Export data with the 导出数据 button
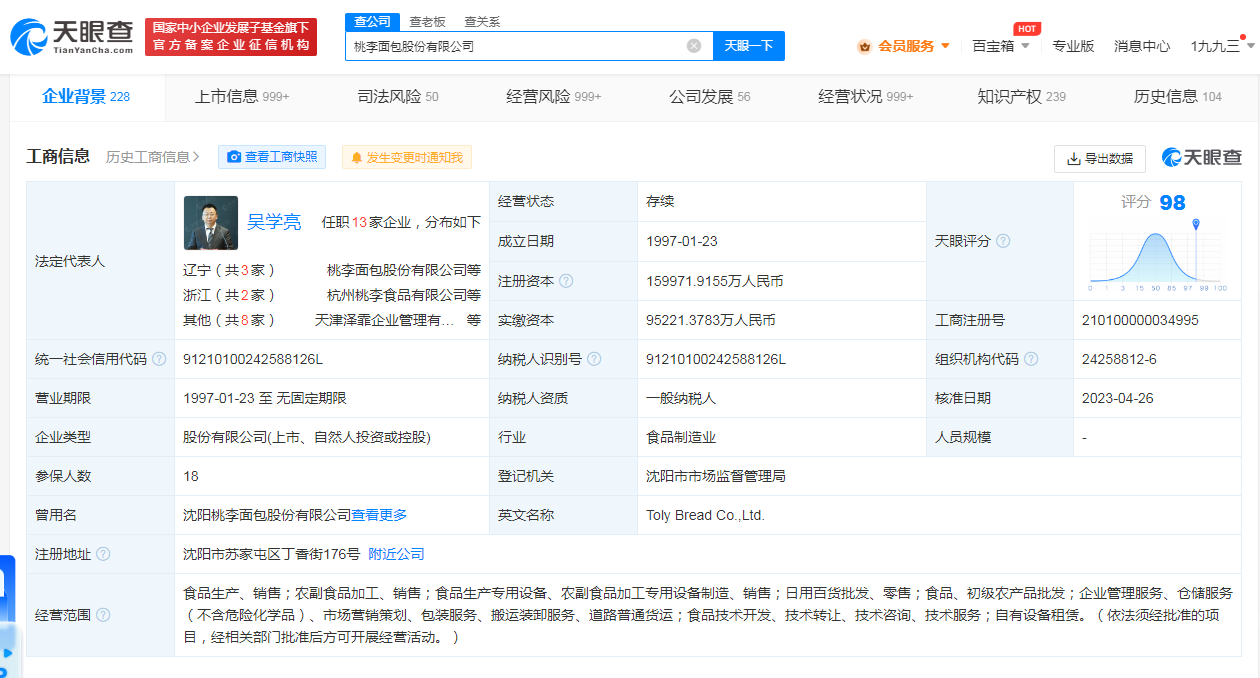Image resolution: width=1260 pixels, height=678 pixels. (x=1099, y=158)
